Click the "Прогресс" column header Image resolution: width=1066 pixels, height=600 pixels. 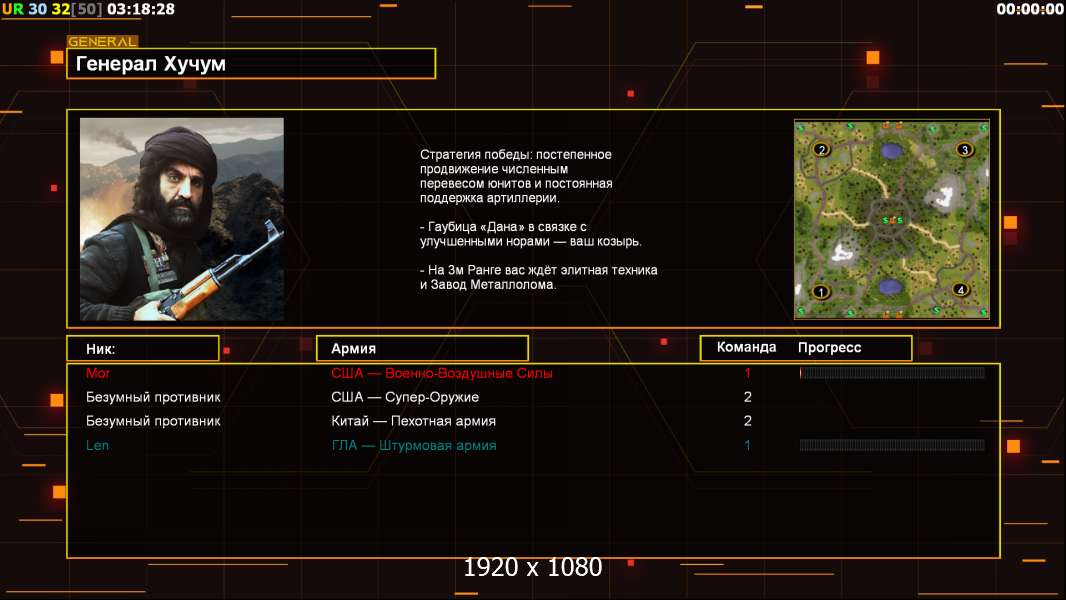coord(829,348)
